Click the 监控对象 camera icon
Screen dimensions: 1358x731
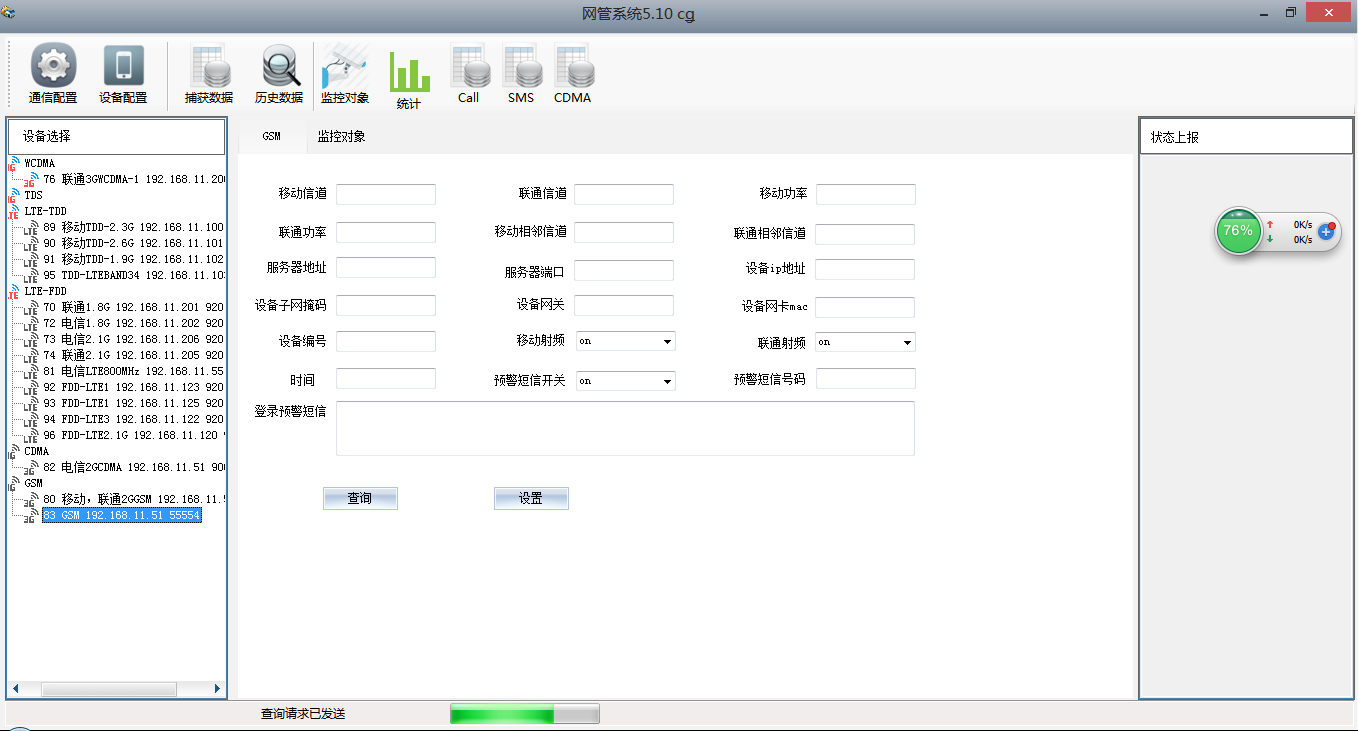[345, 67]
